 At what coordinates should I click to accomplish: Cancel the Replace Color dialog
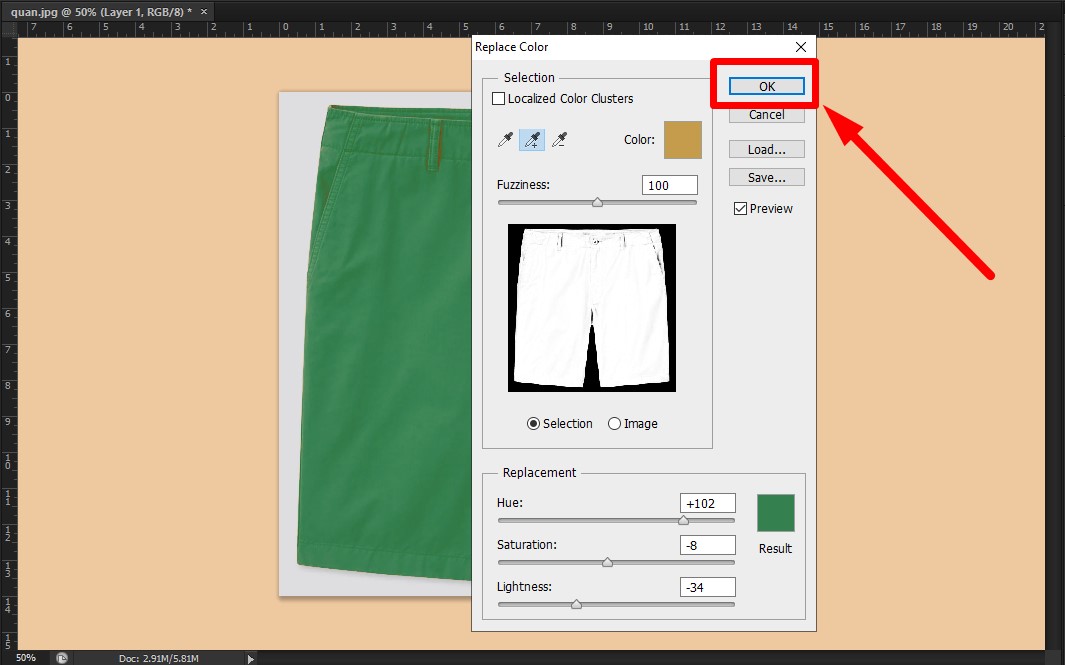[766, 114]
